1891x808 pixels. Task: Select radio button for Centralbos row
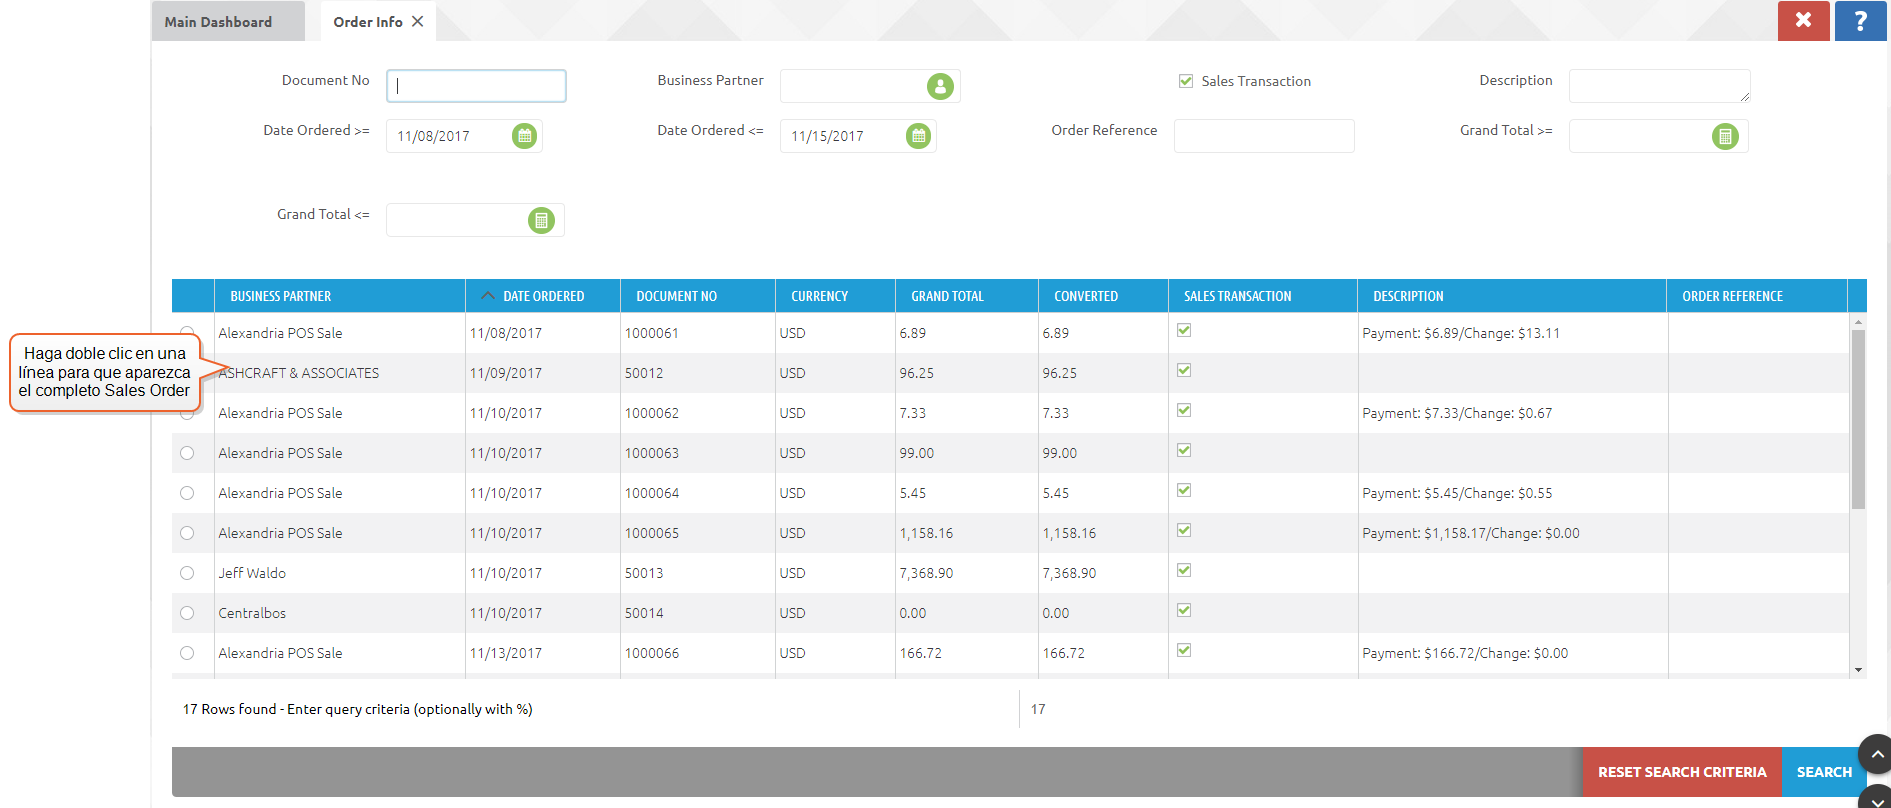[x=187, y=613]
